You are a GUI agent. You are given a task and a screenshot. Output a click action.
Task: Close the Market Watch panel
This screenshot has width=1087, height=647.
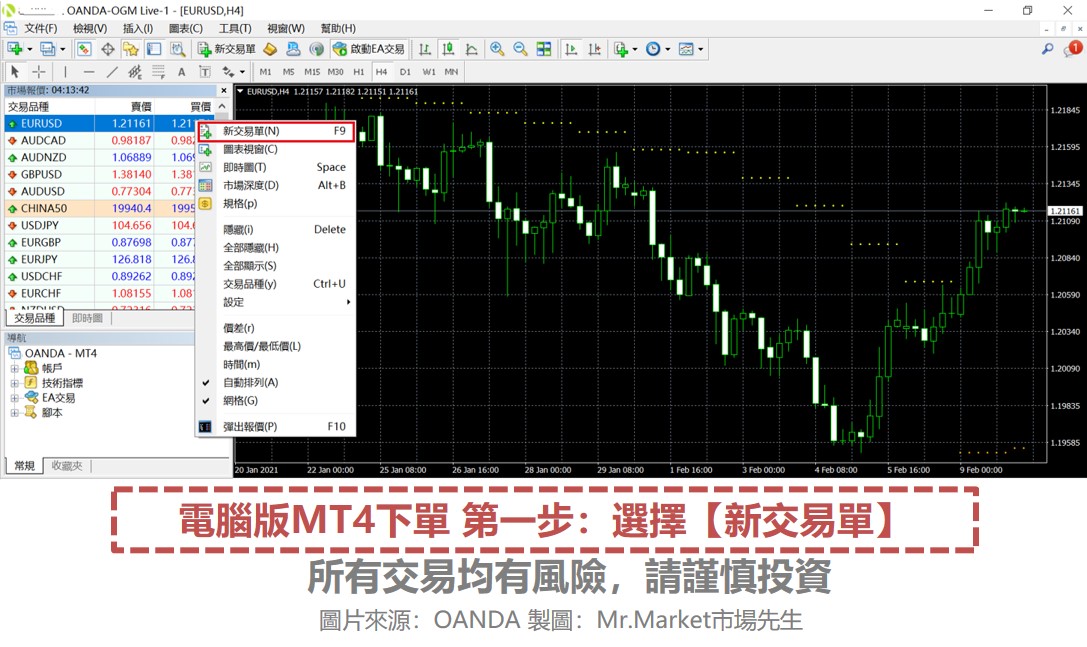tap(224, 90)
